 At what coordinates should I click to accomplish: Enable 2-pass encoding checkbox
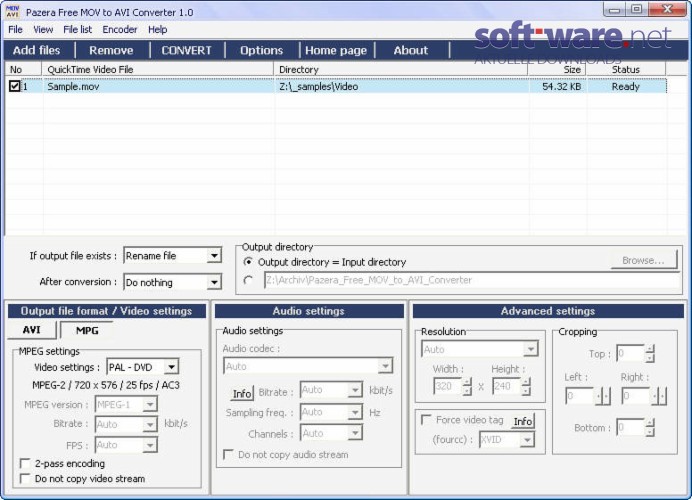(25, 463)
